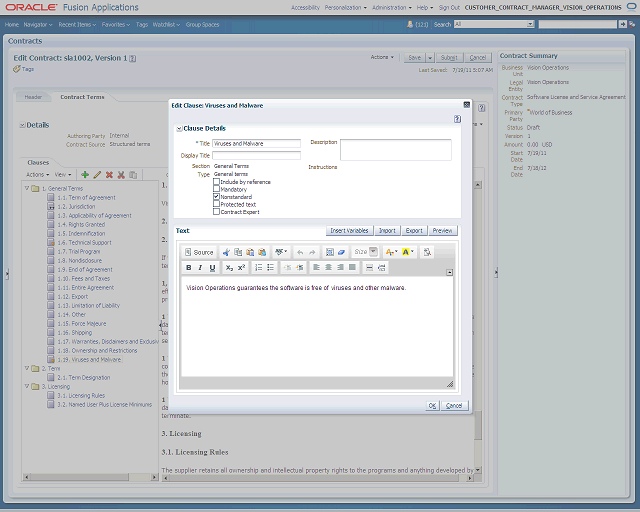640x512 pixels.
Task: Click the Select All icon in editor
Action: [330, 252]
